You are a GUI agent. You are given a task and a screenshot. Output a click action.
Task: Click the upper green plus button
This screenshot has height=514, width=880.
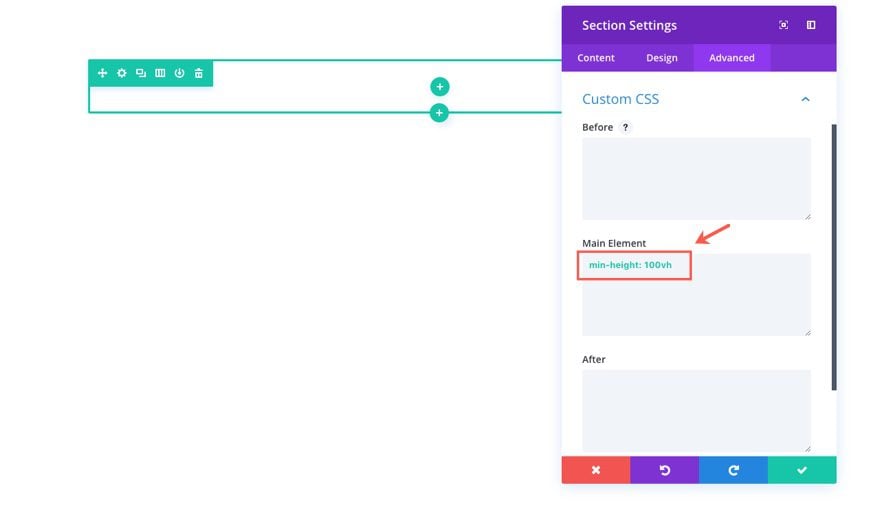click(439, 87)
